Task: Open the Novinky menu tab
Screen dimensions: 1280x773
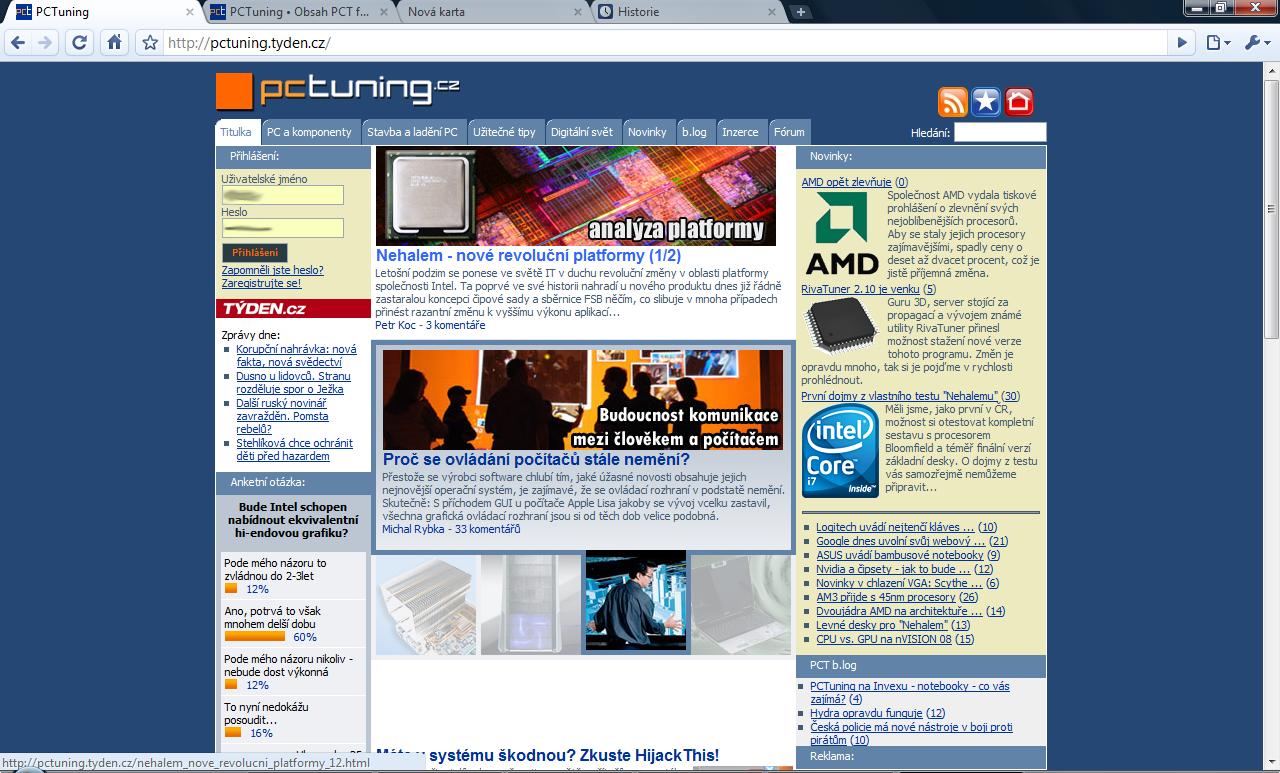Action: pos(647,132)
